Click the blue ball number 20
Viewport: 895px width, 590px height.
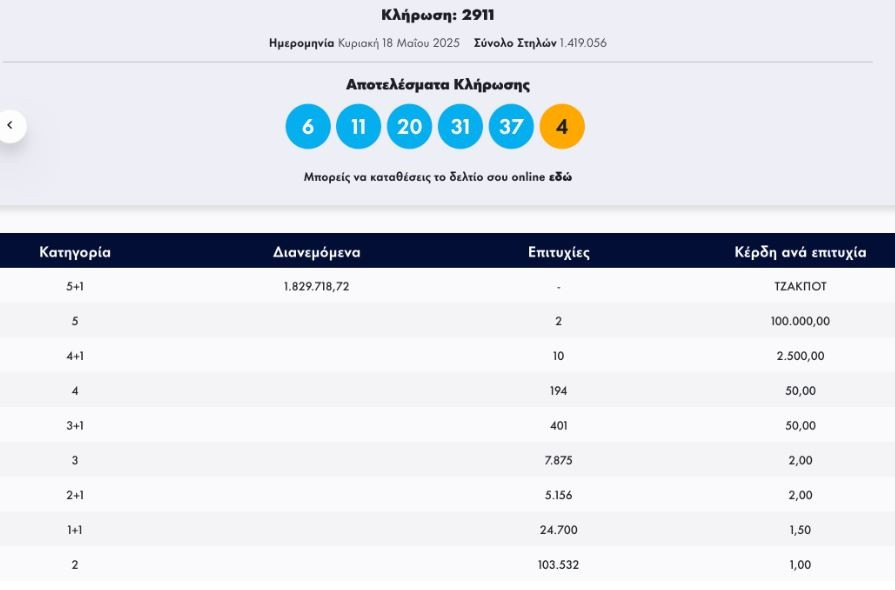(410, 127)
